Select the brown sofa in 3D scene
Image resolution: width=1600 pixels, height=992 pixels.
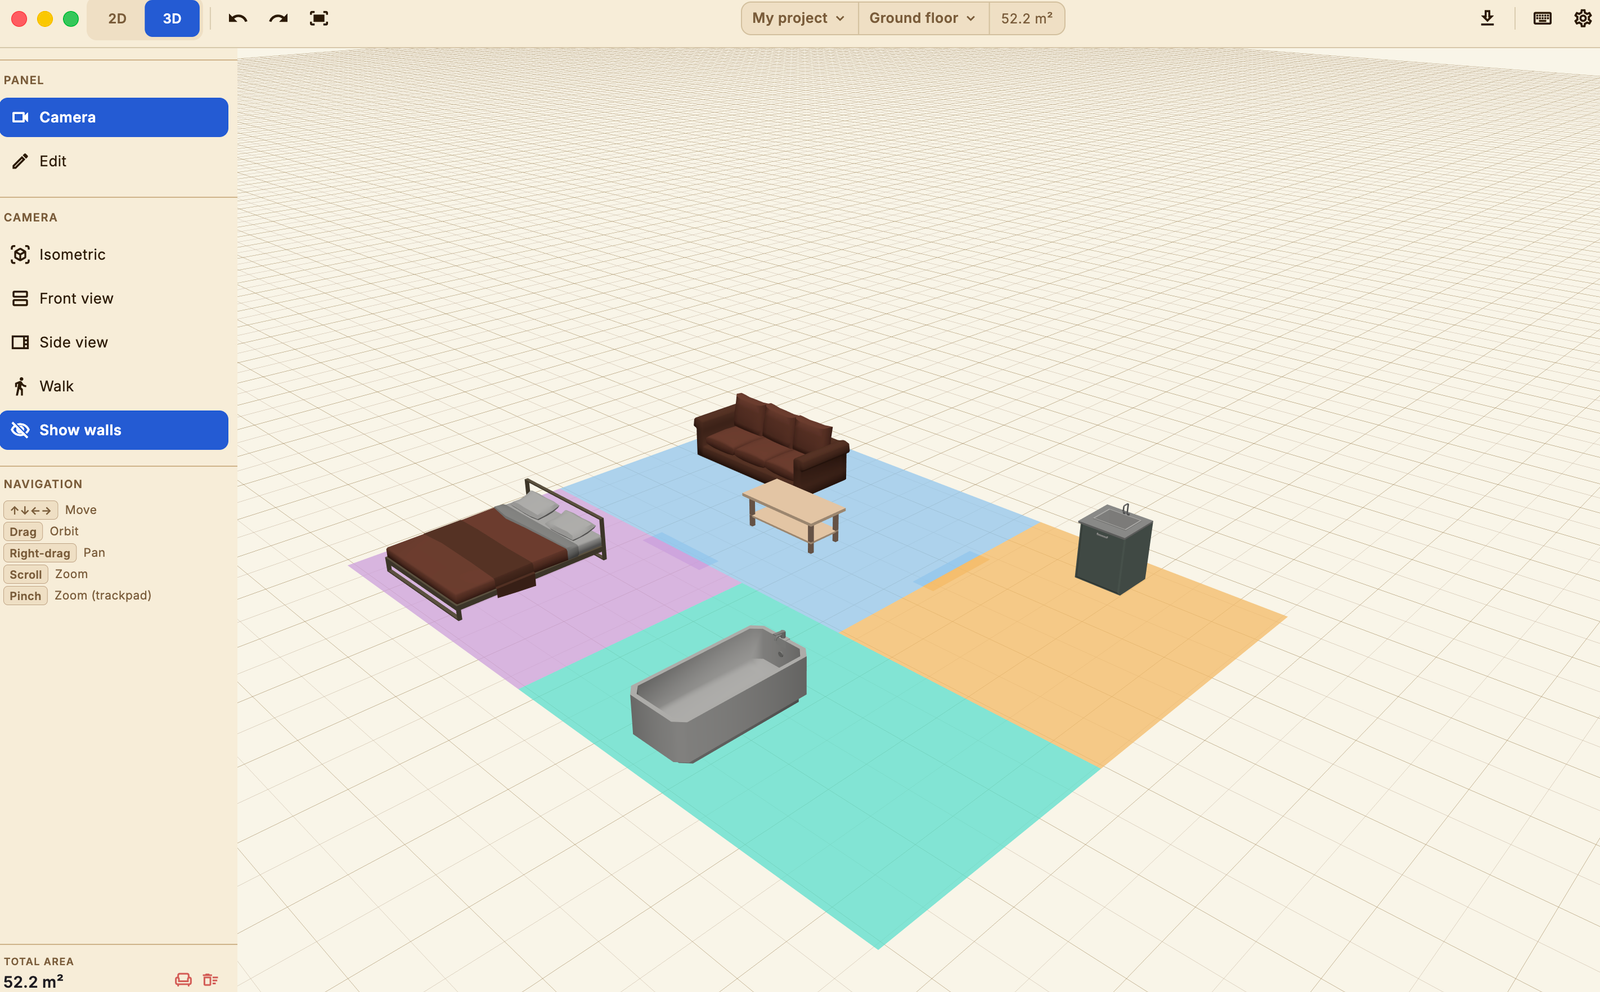(771, 442)
